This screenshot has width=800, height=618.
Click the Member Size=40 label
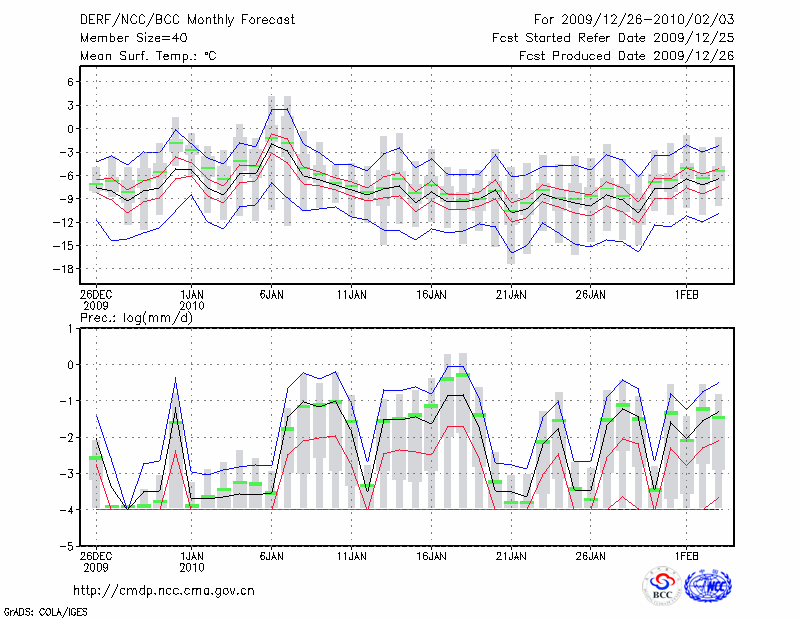pos(126,37)
